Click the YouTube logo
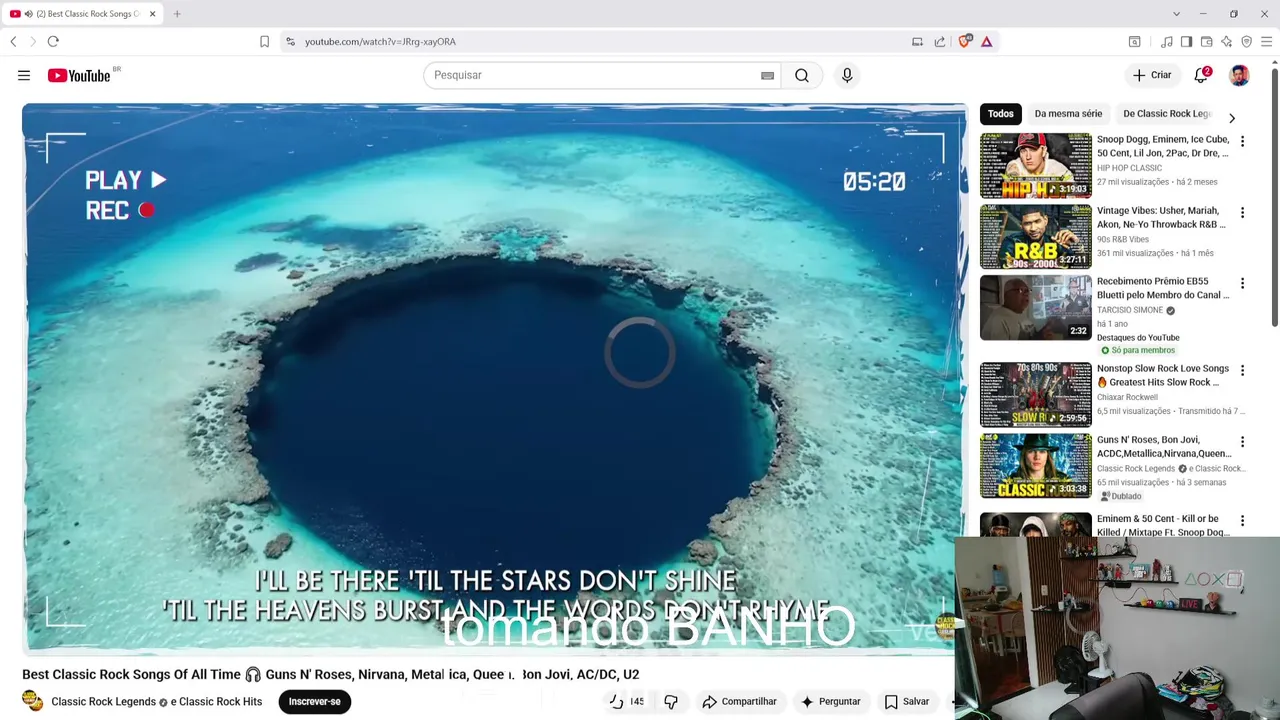This screenshot has width=1280, height=720. (x=79, y=76)
